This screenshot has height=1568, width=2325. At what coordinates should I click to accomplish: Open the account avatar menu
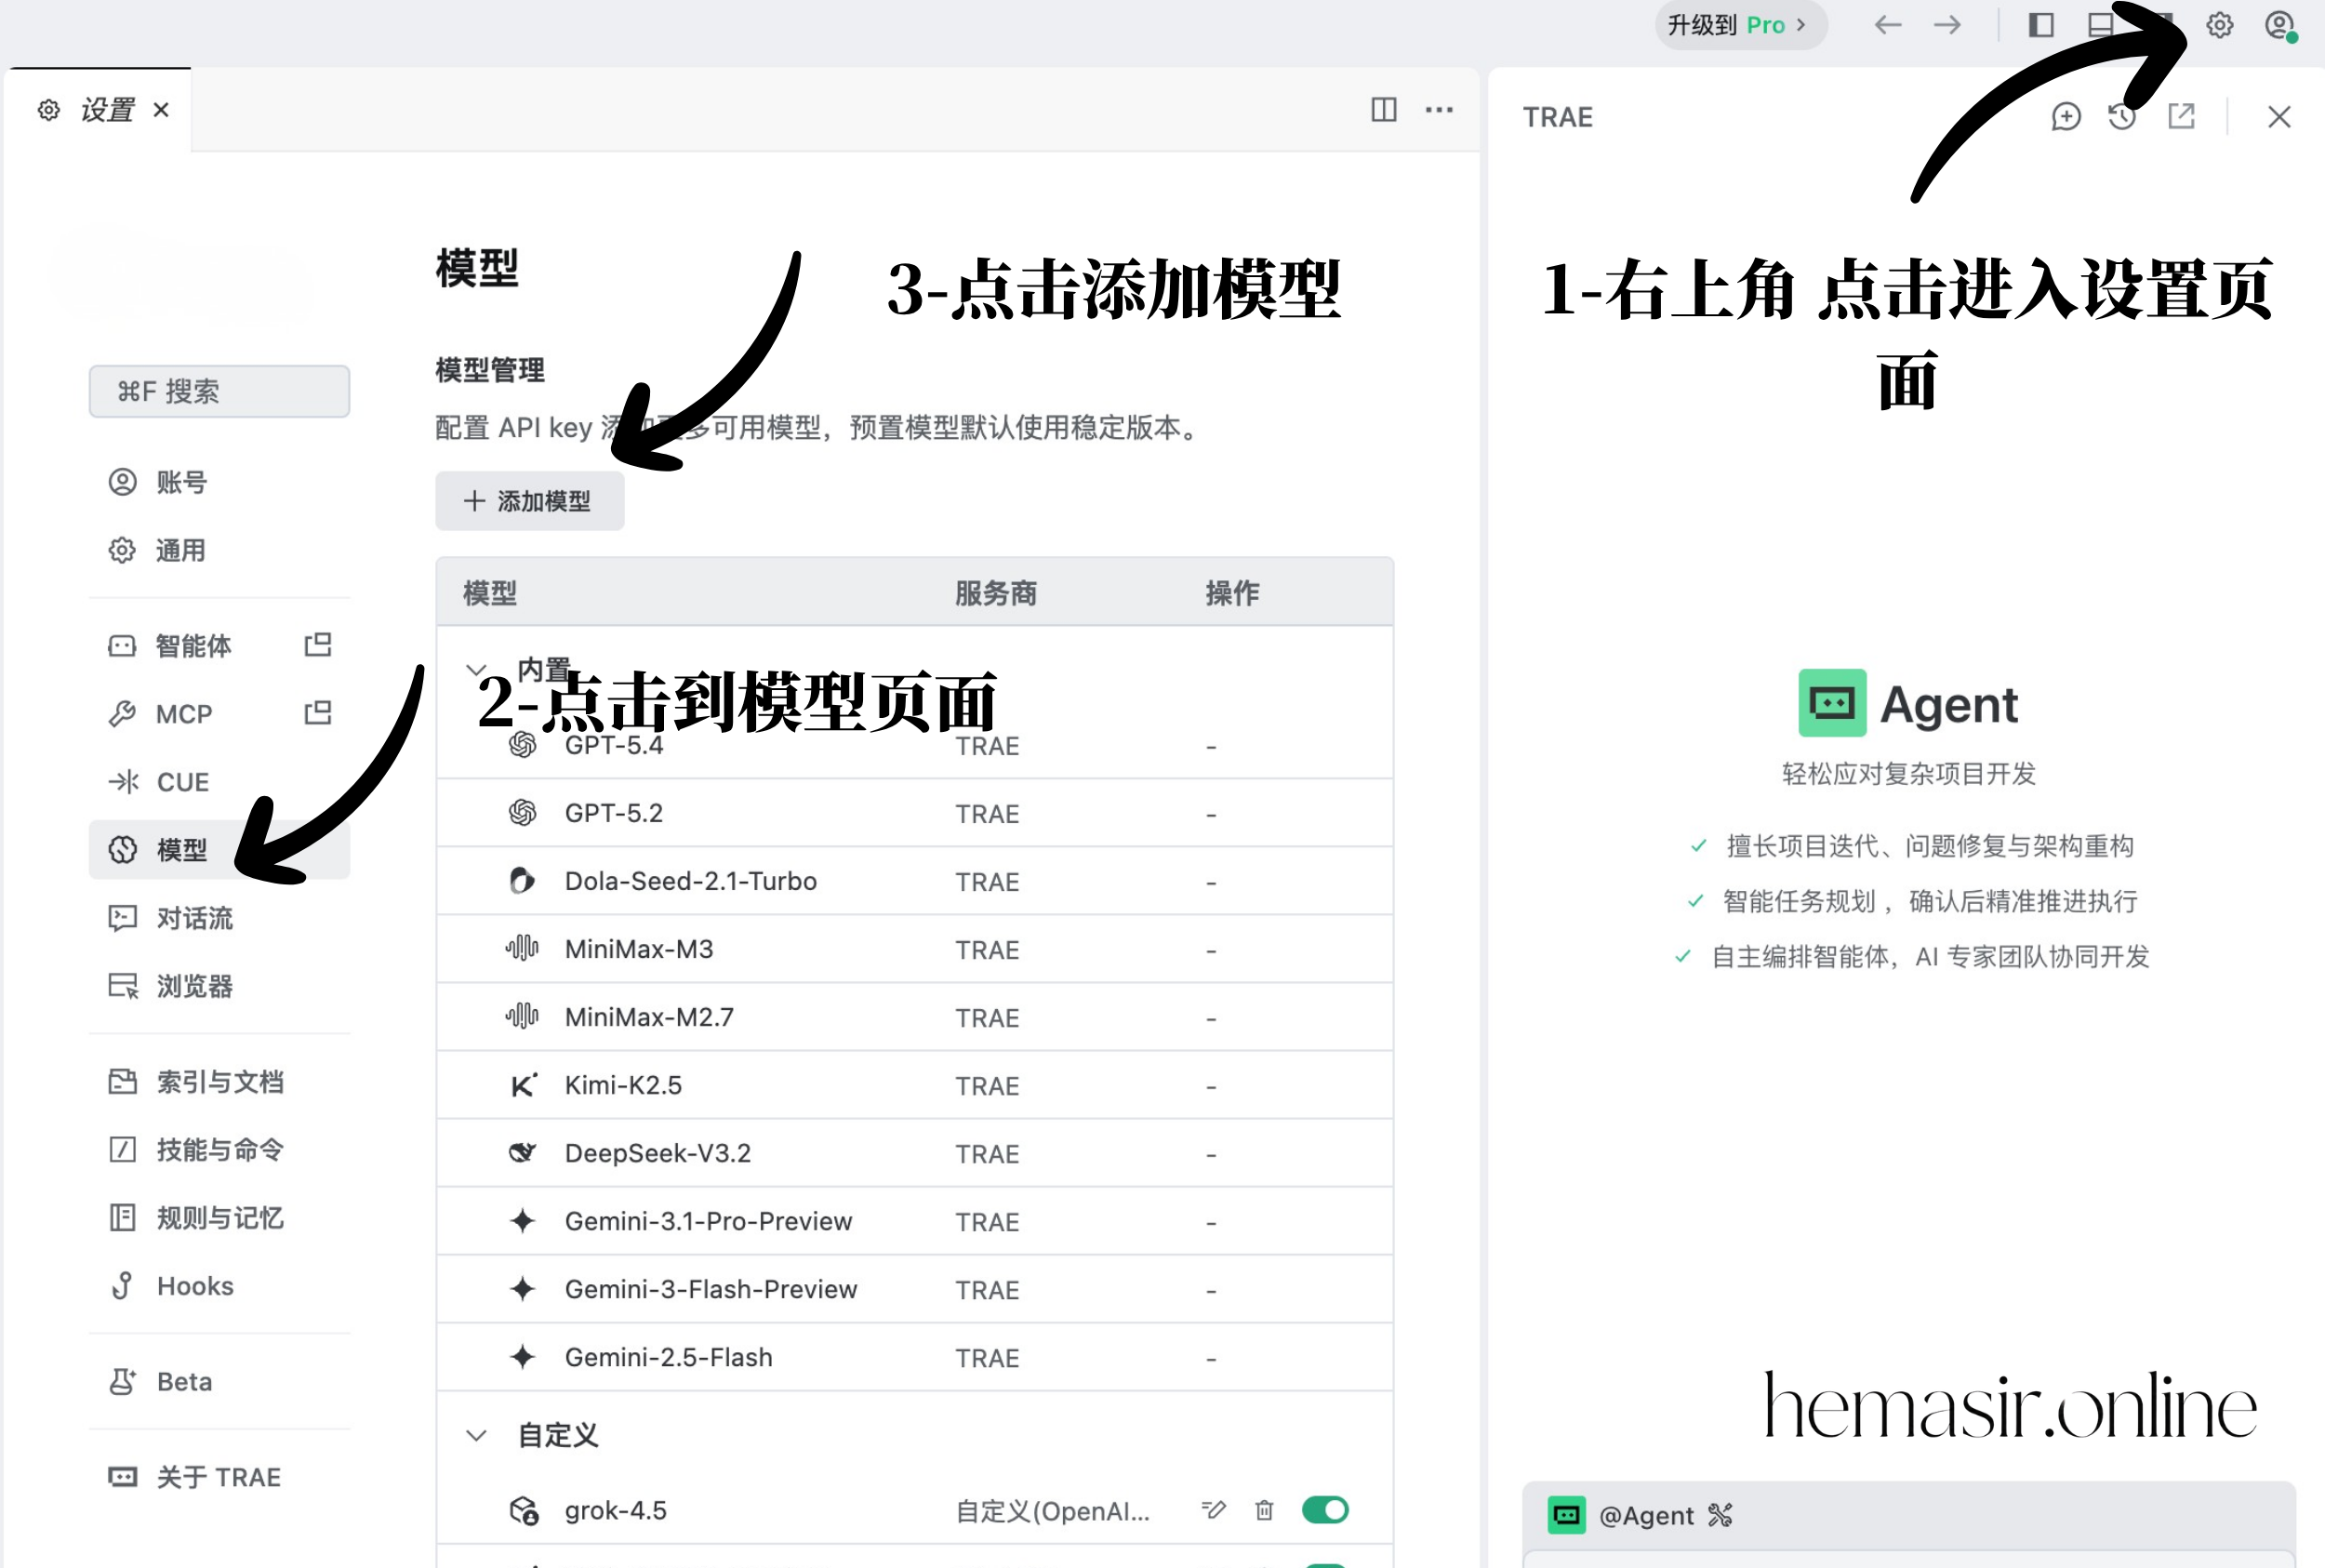pos(2279,25)
